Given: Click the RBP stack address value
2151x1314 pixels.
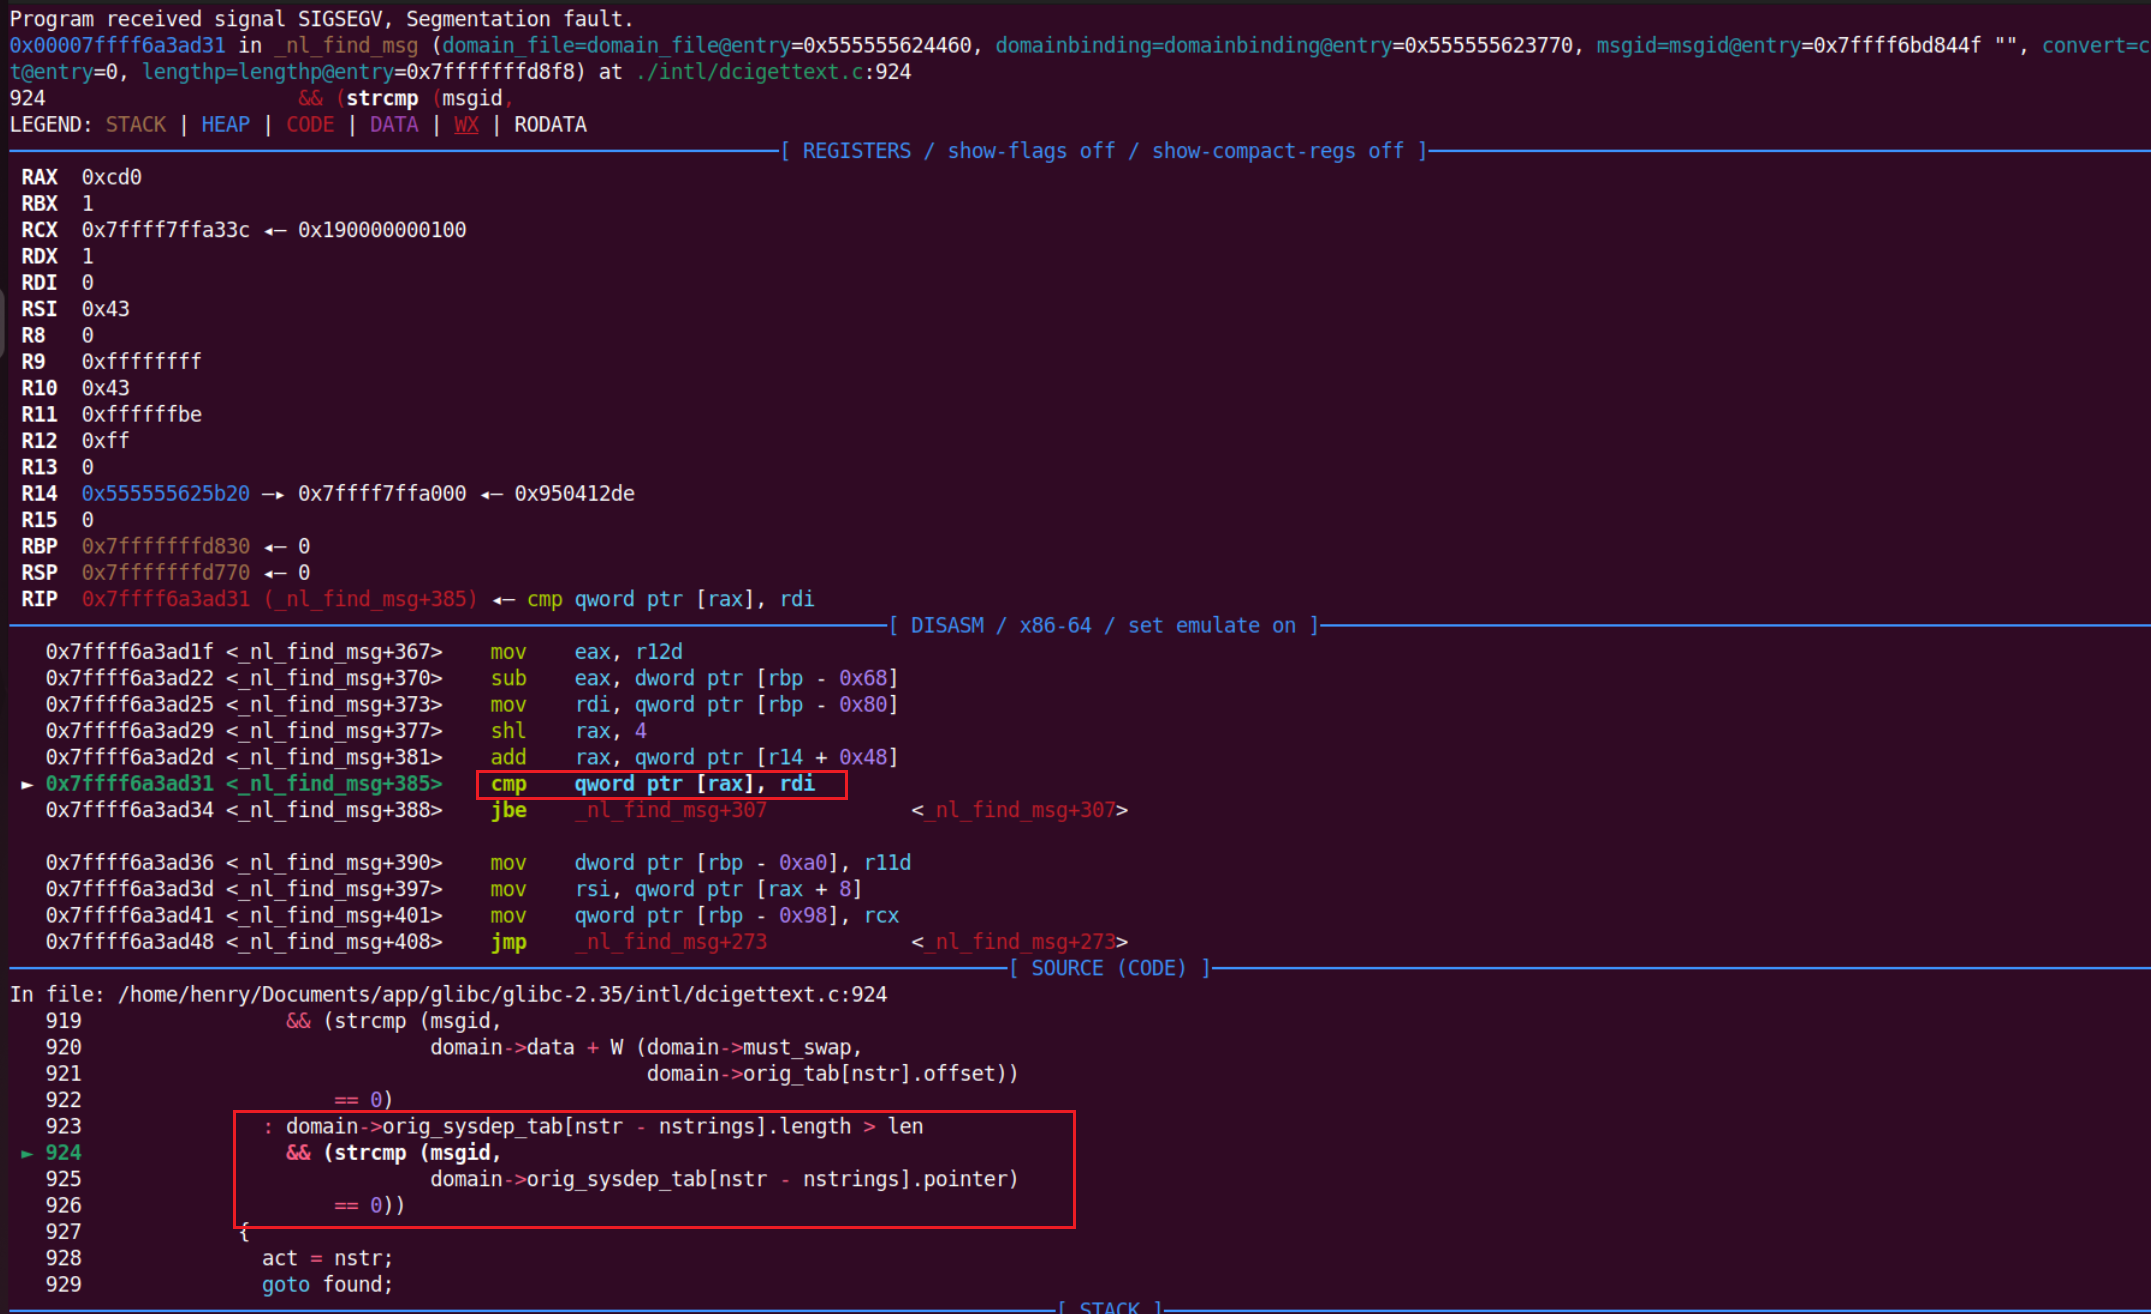Looking at the screenshot, I should (x=166, y=546).
